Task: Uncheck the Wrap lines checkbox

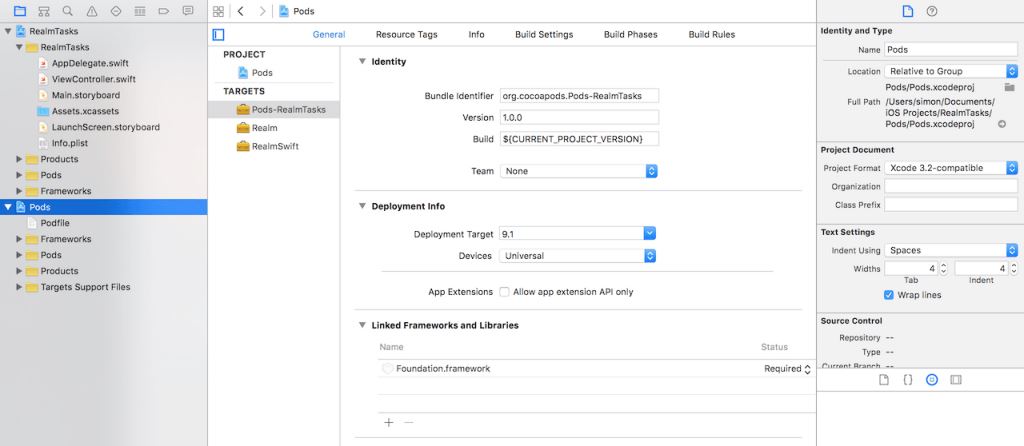Action: 889,295
